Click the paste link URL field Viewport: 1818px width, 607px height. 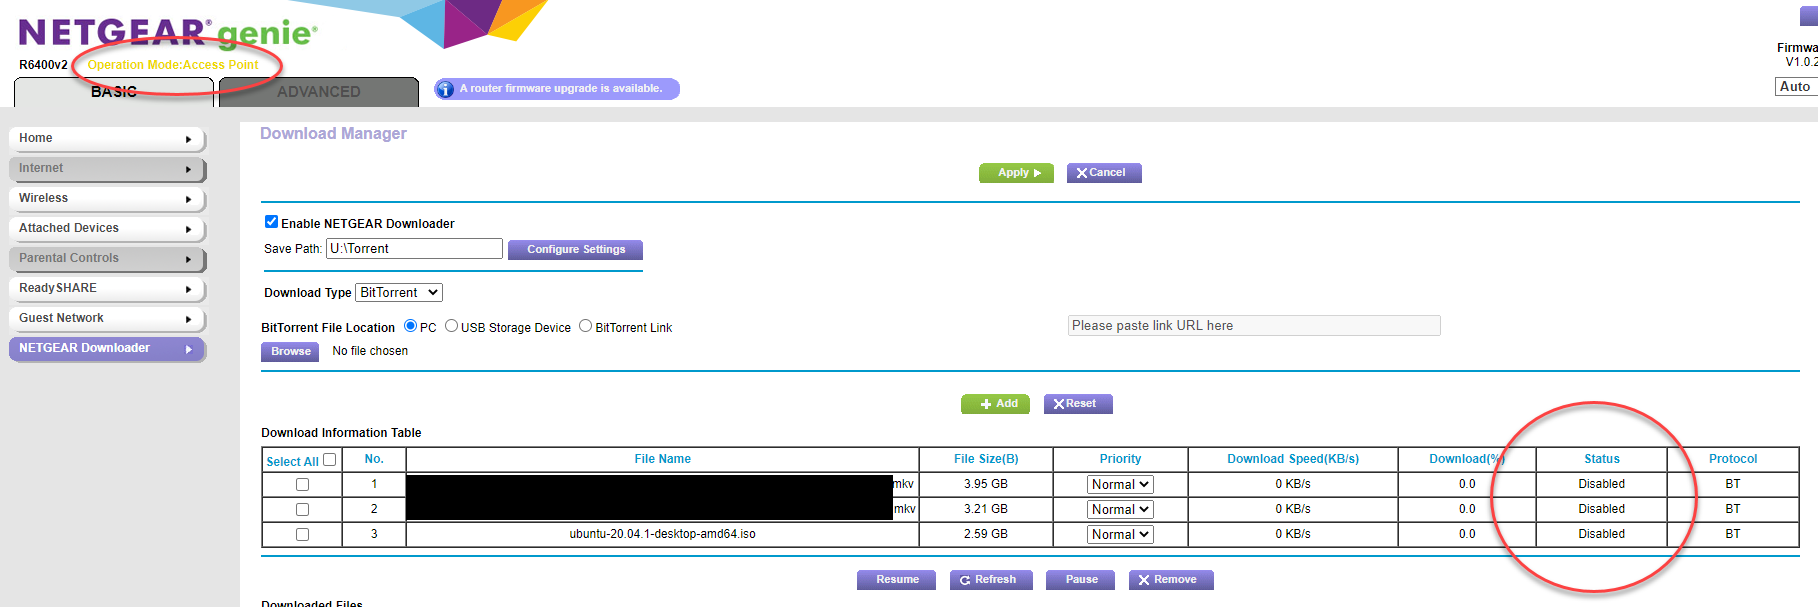click(x=1254, y=326)
